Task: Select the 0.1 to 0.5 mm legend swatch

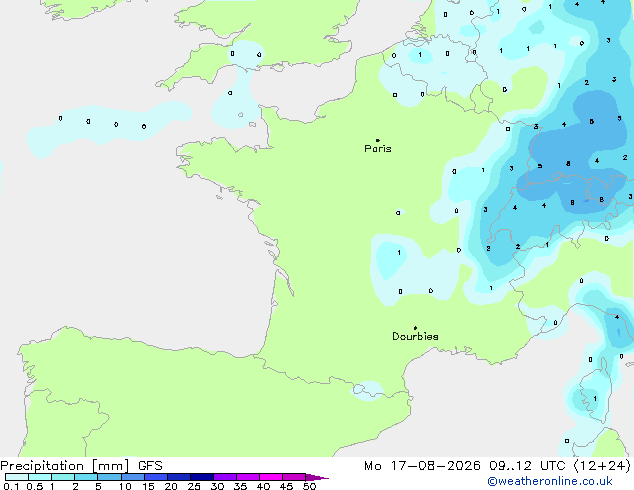Action: tap(17, 477)
